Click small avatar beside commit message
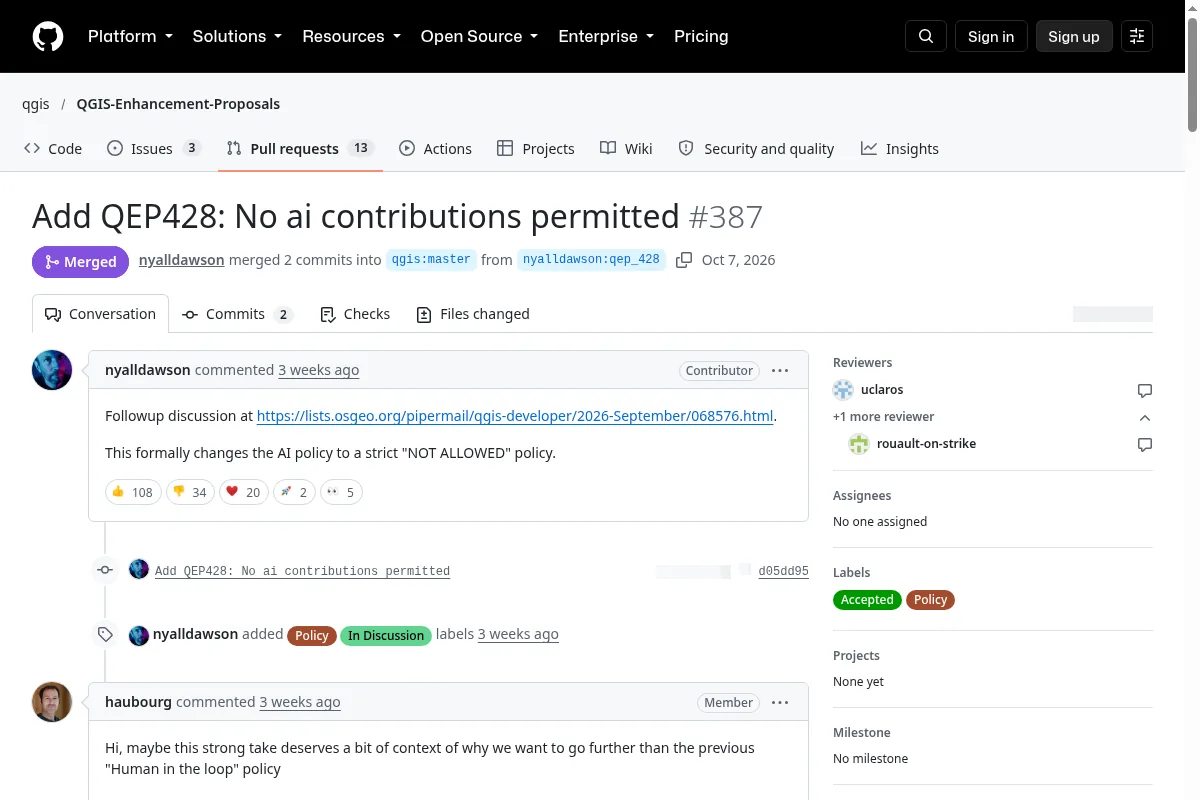Viewport: 1200px width, 800px height. (x=139, y=569)
